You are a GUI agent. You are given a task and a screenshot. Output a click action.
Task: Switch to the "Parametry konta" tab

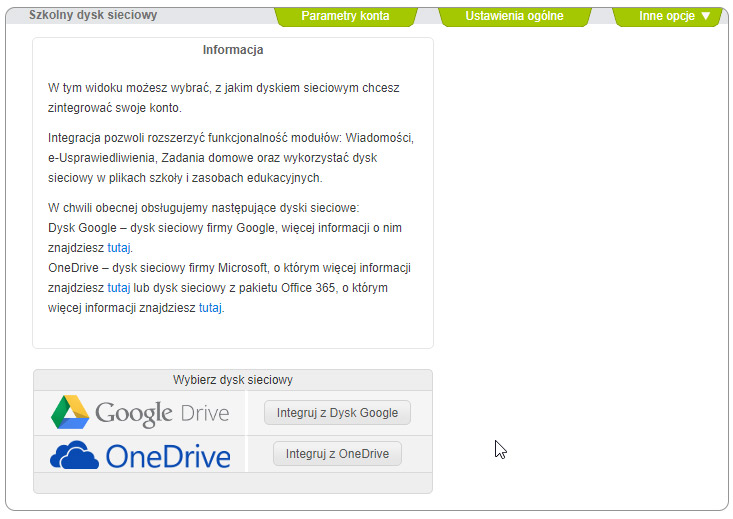[345, 16]
